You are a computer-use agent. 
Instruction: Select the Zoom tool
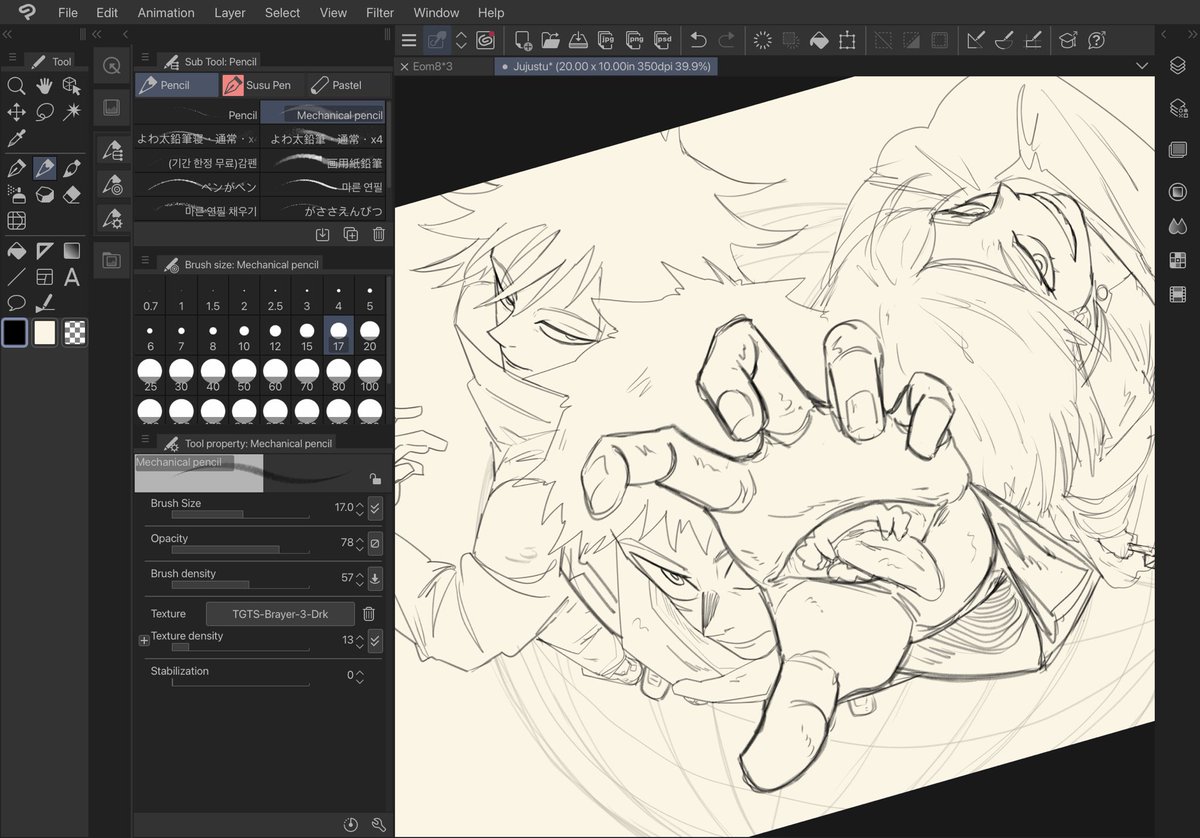[x=17, y=87]
